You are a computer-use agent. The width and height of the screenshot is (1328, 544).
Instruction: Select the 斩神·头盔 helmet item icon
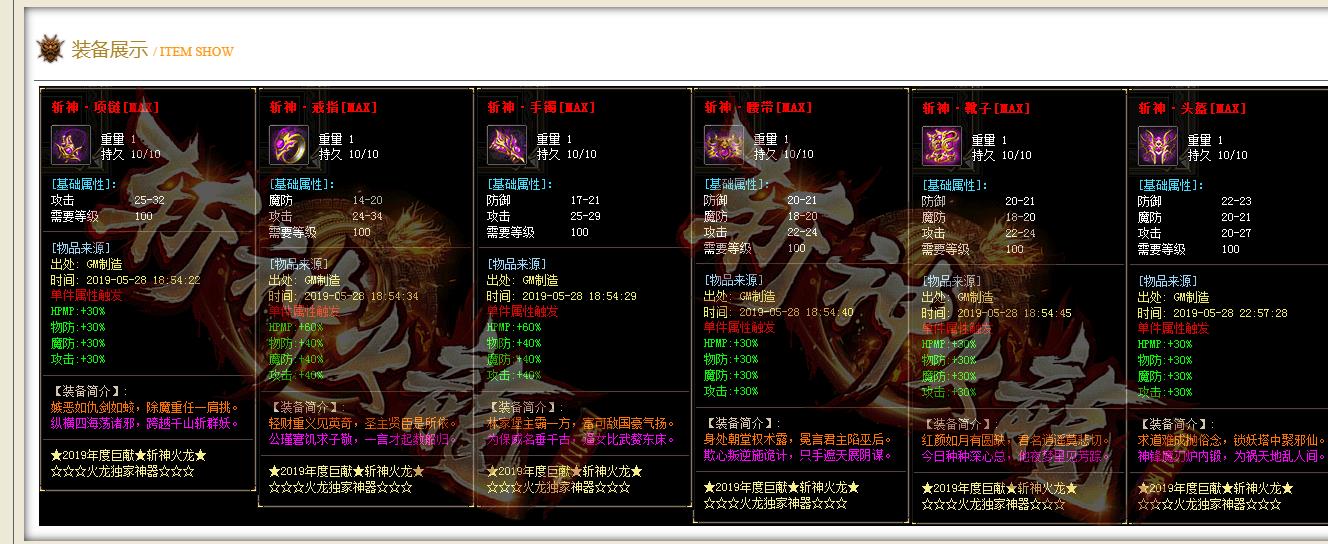[x=1158, y=146]
